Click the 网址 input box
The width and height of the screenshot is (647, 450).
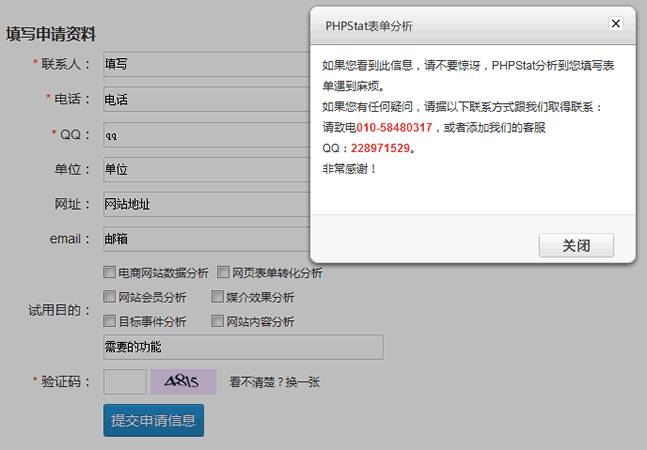(207, 204)
